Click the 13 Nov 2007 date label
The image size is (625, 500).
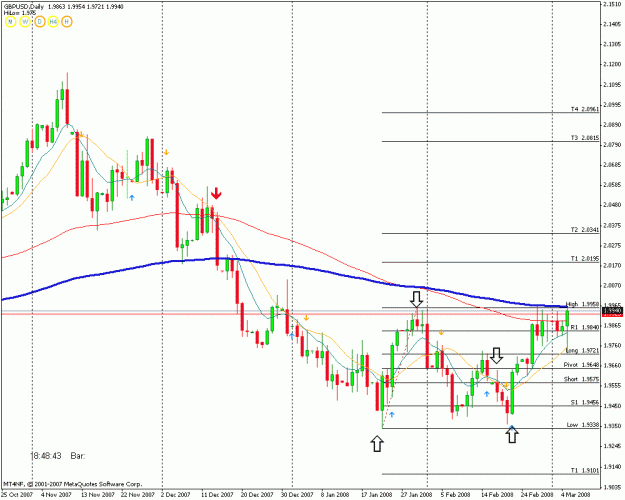click(98, 494)
